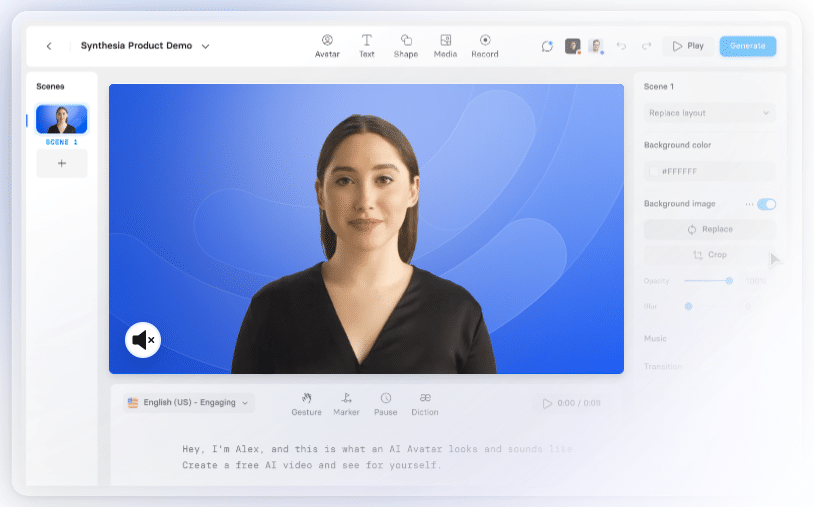This screenshot has height=507, width=814.
Task: Open the Media tool
Action: (x=445, y=46)
